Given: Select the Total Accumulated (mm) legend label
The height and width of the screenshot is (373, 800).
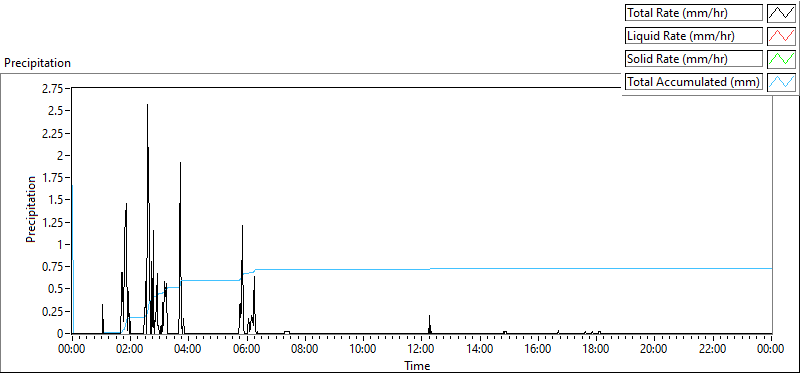Looking at the screenshot, I should point(694,82).
